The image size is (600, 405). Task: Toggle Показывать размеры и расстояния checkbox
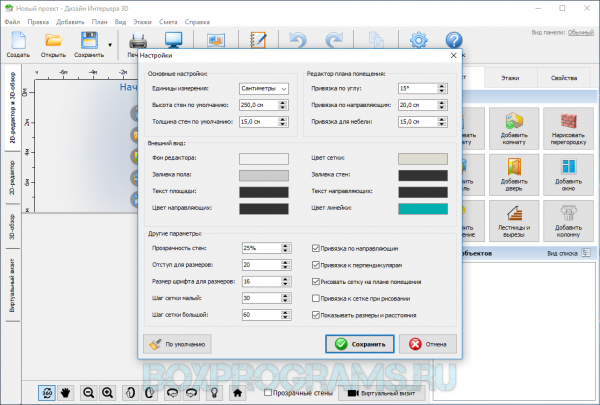(316, 315)
